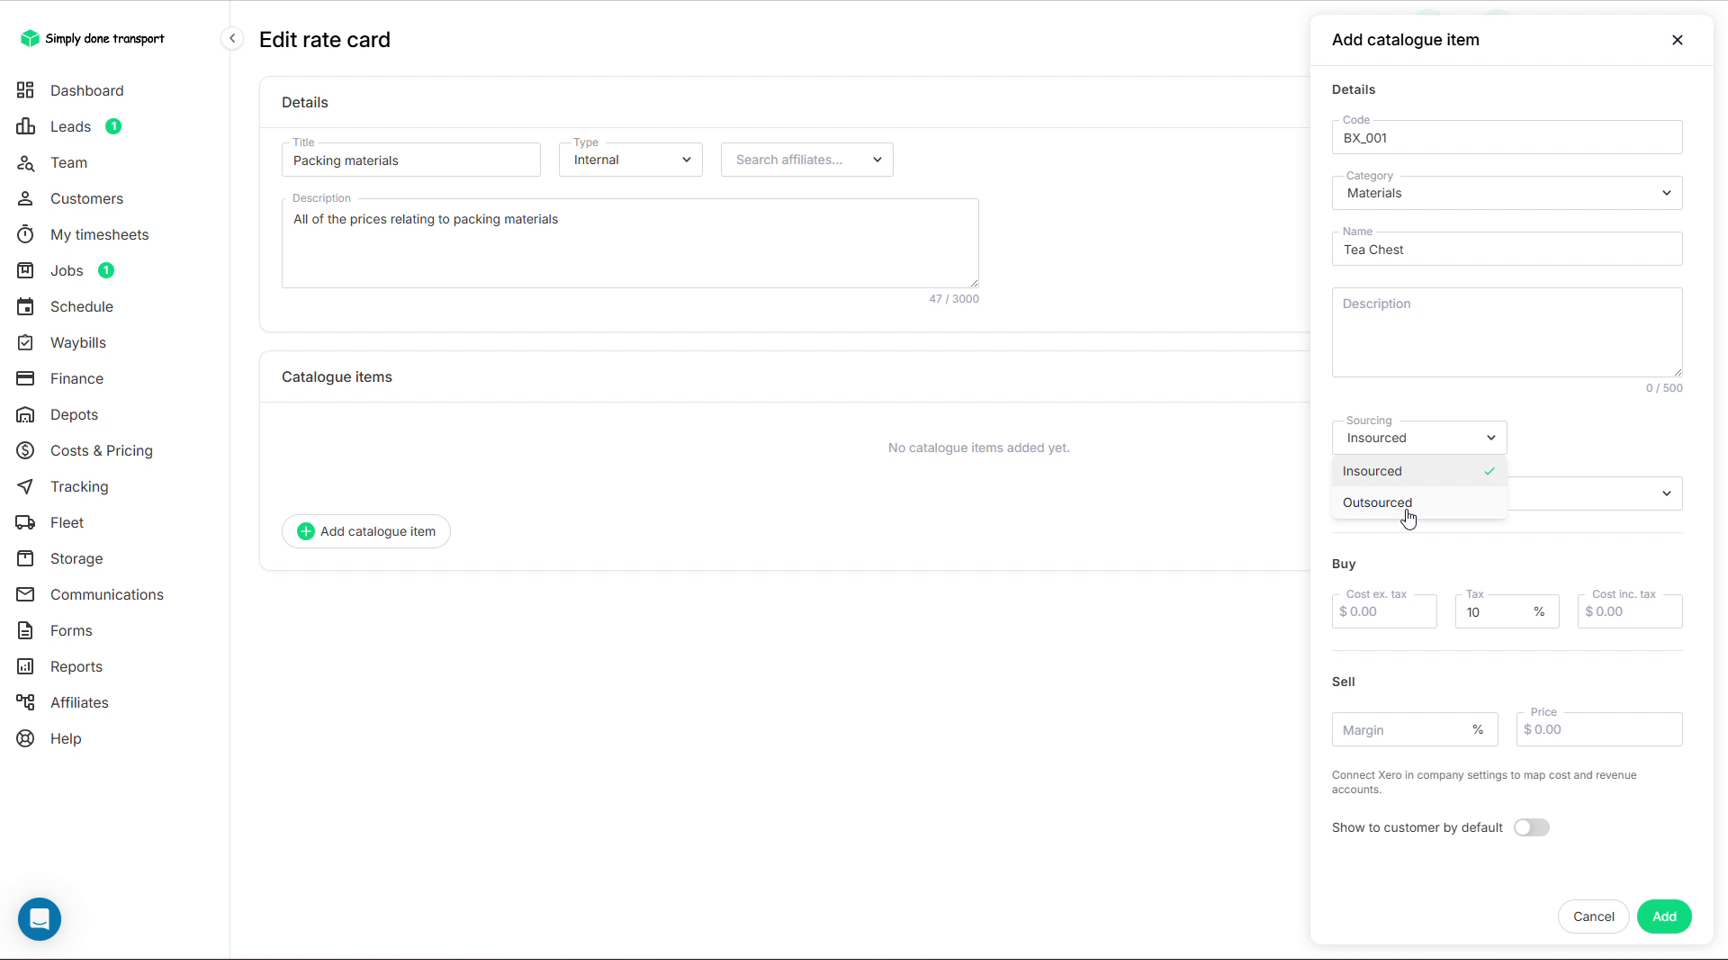Open the Costs & Pricing dollar icon
This screenshot has height=960, width=1728.
25,450
